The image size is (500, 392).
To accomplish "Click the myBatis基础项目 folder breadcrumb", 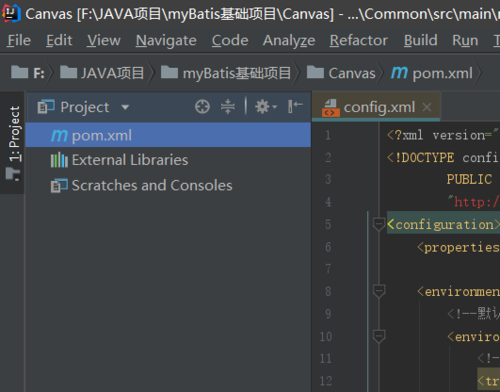I will coord(226,73).
